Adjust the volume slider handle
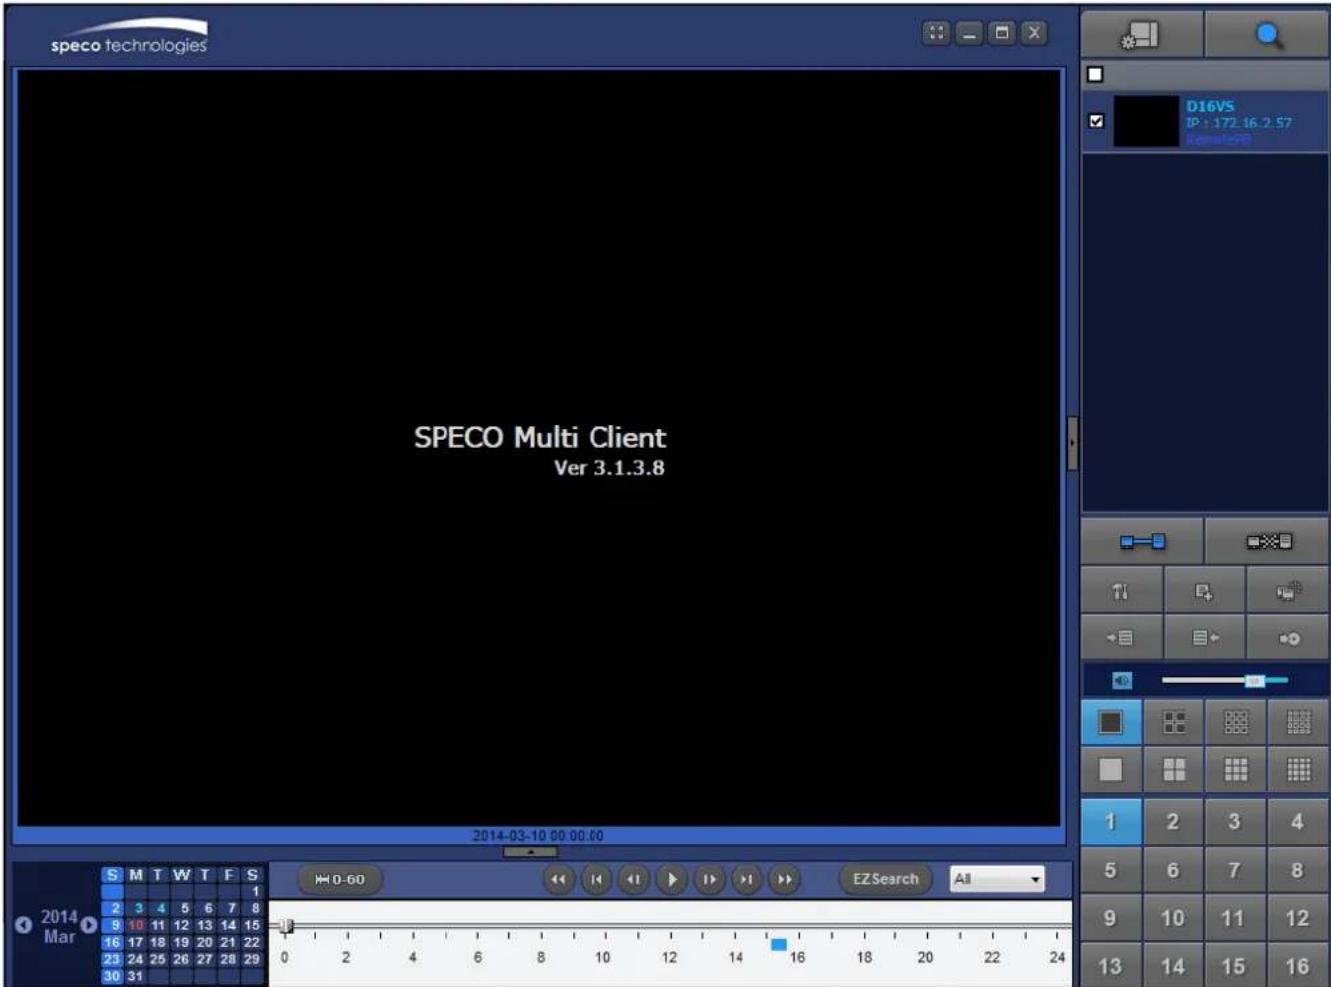The width and height of the screenshot is (1331, 987). click(x=1254, y=681)
